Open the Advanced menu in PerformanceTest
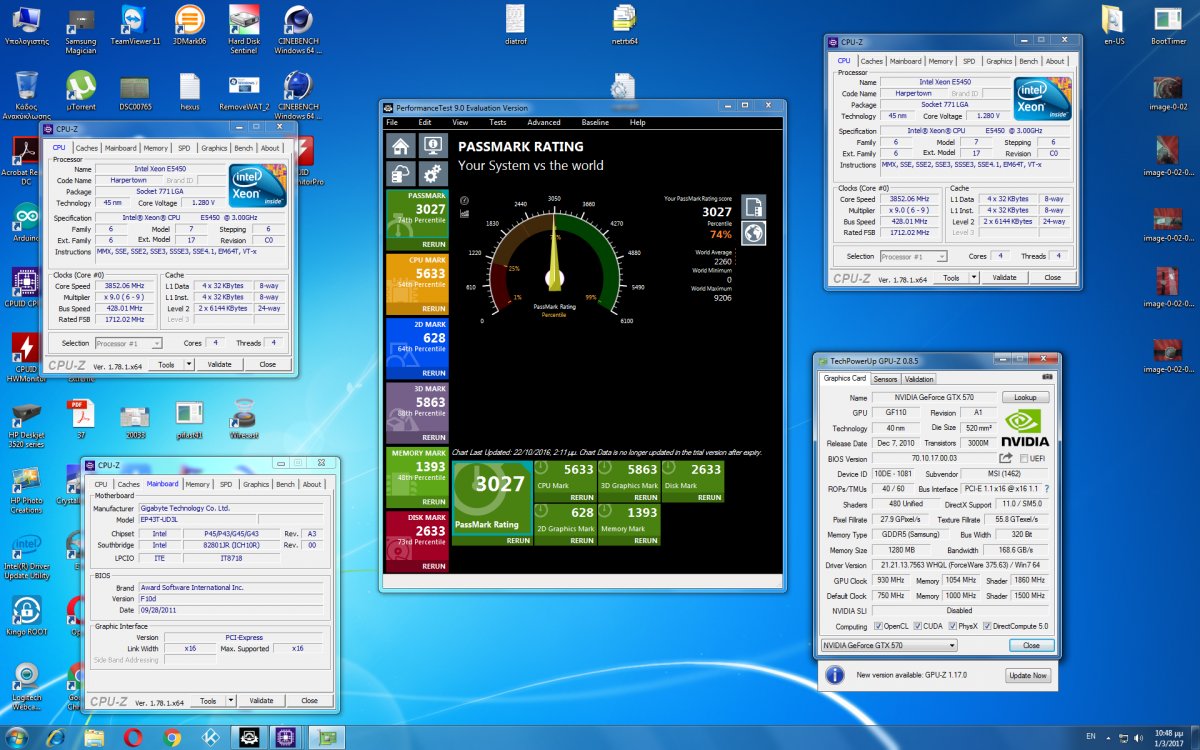This screenshot has width=1200, height=750. 544,122
